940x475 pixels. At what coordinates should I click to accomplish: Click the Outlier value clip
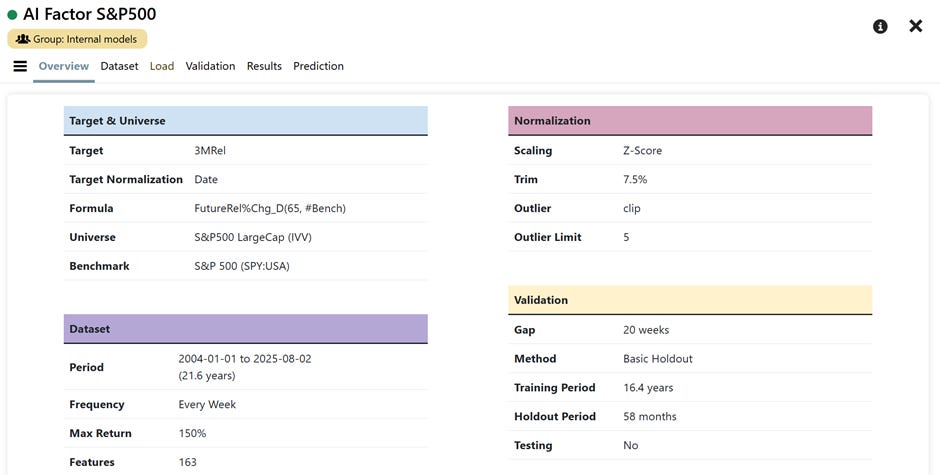(631, 208)
